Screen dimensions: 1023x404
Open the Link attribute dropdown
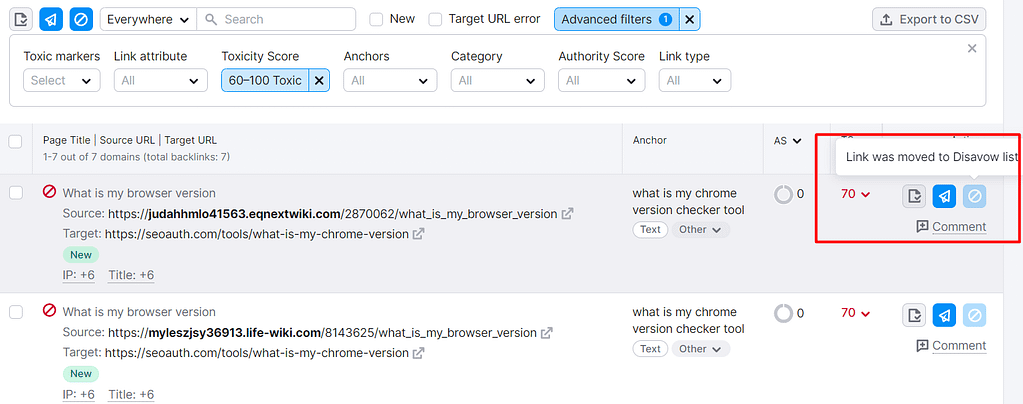(160, 80)
